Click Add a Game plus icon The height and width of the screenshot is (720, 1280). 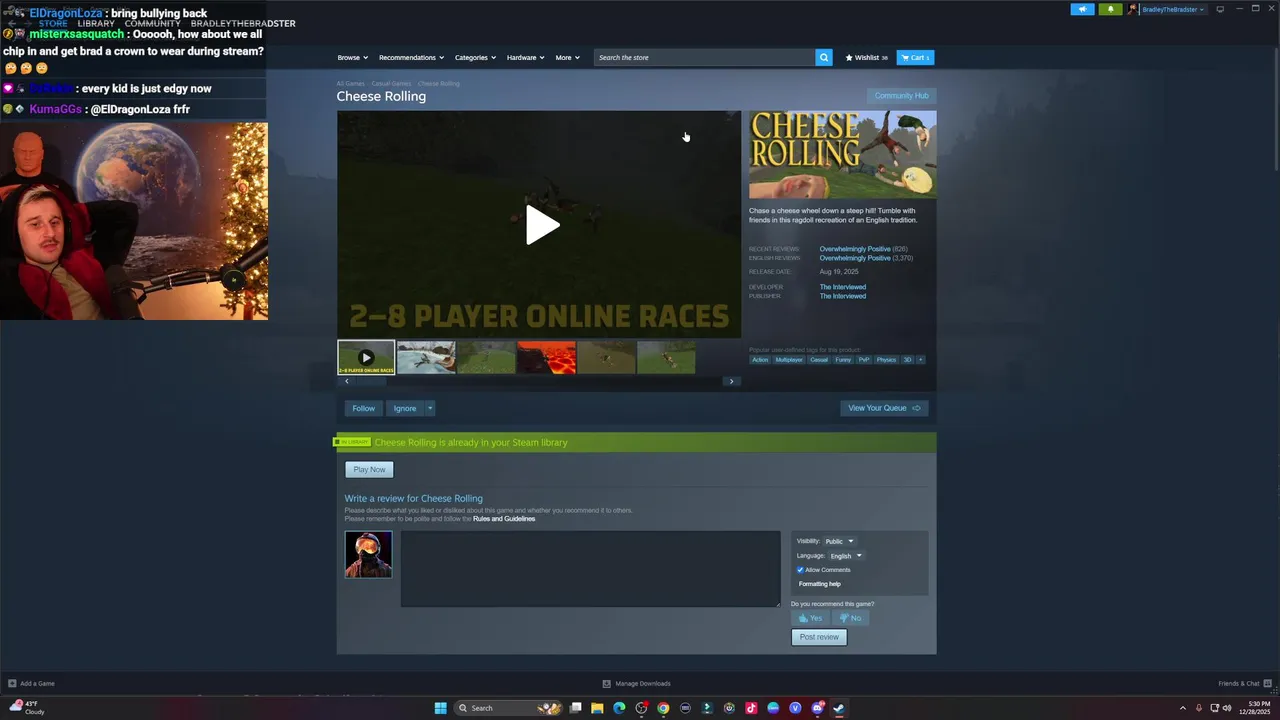tap(12, 683)
